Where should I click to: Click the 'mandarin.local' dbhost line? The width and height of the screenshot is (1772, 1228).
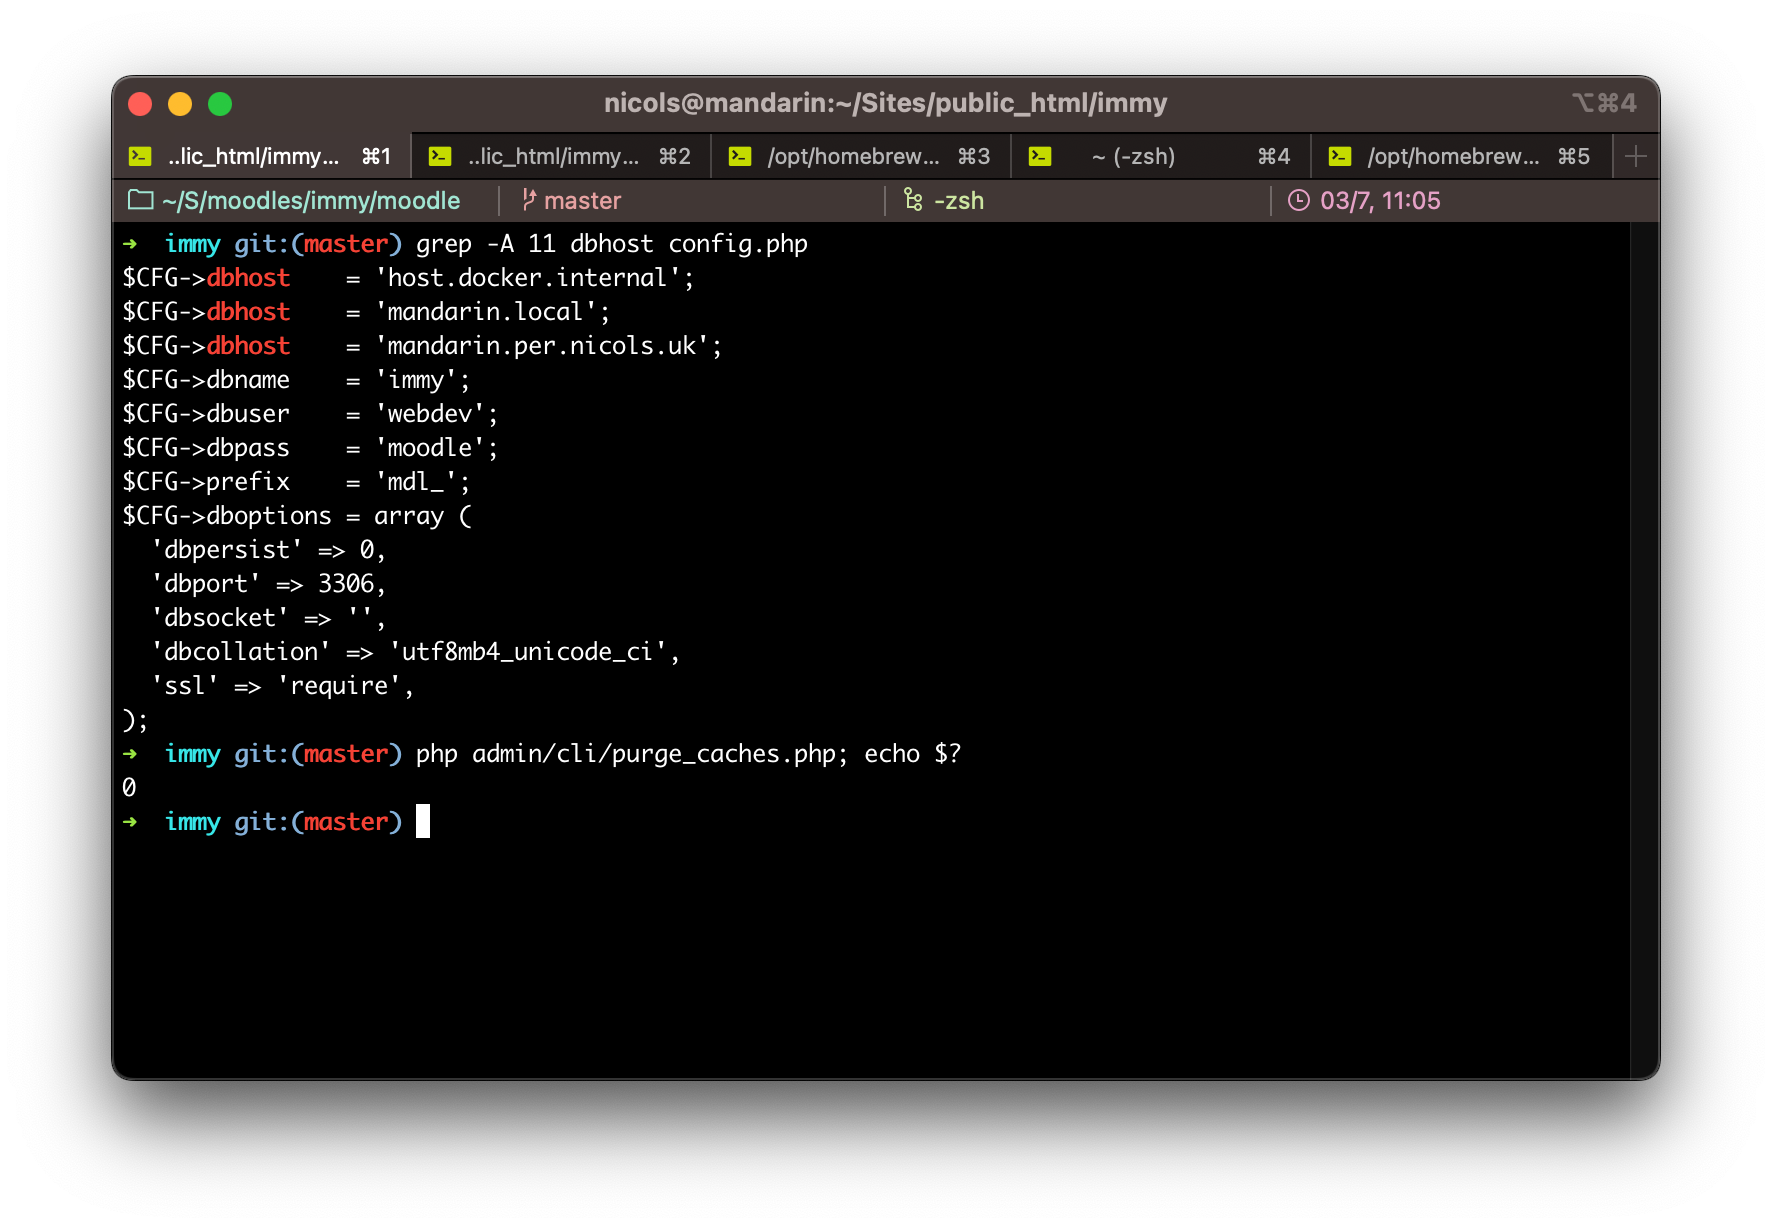366,312
